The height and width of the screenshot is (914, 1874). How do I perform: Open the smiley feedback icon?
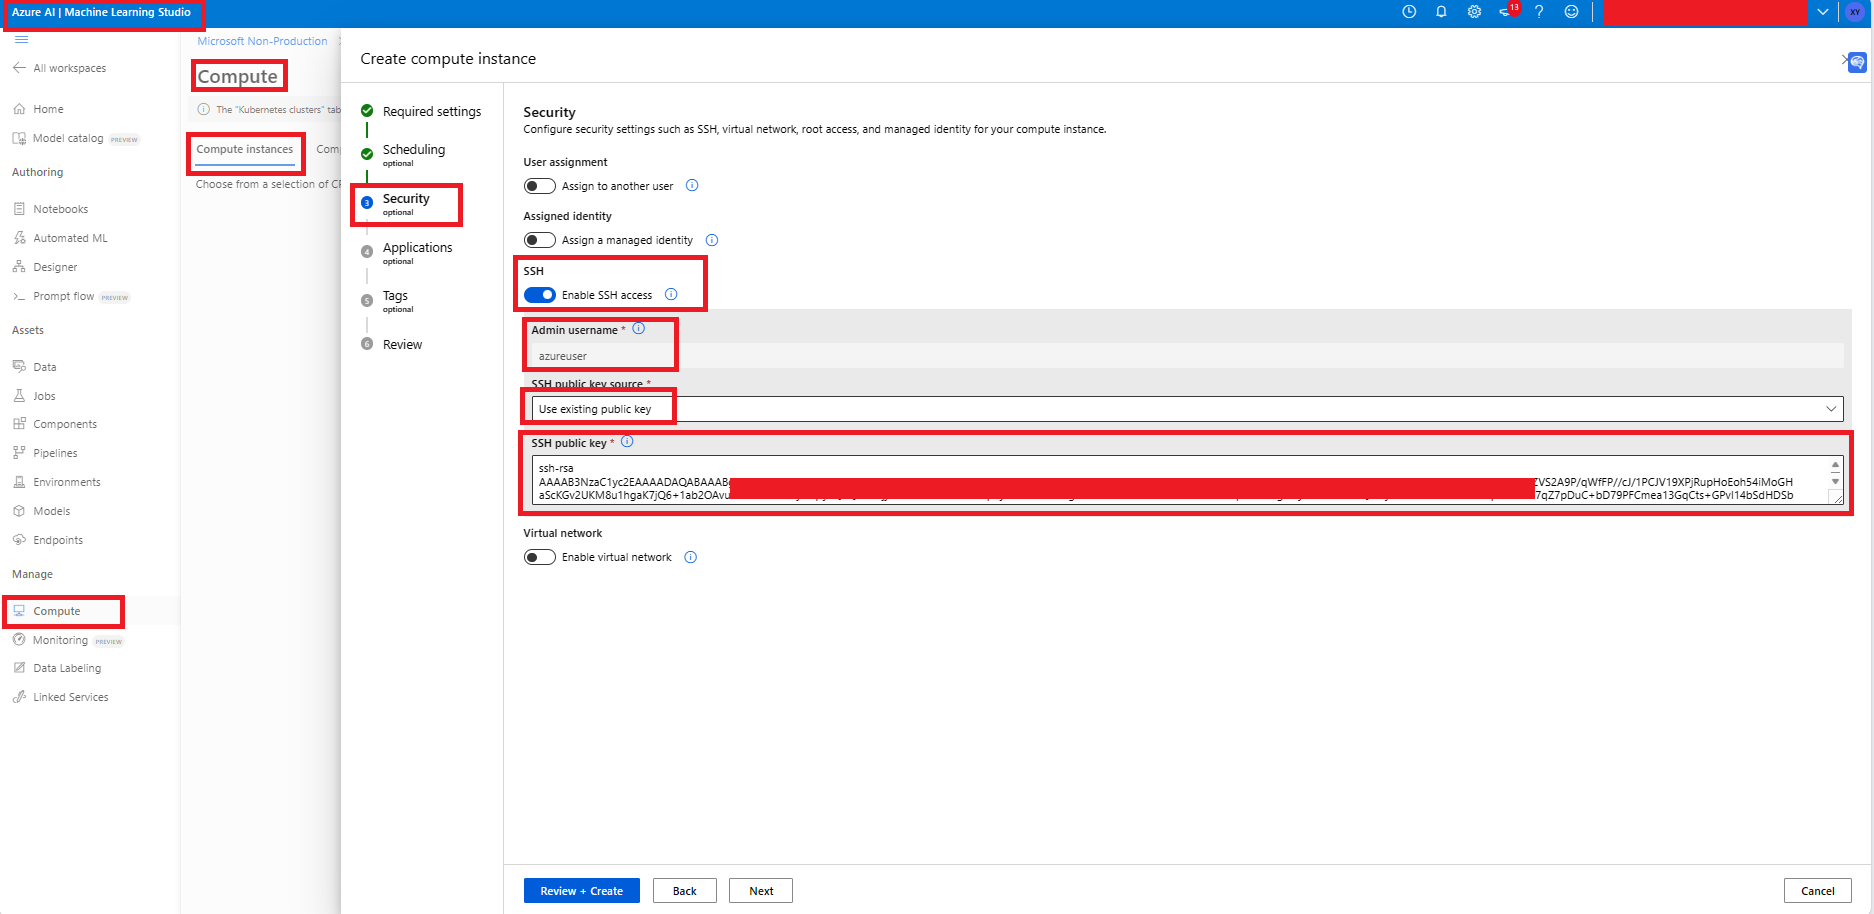1571,11
